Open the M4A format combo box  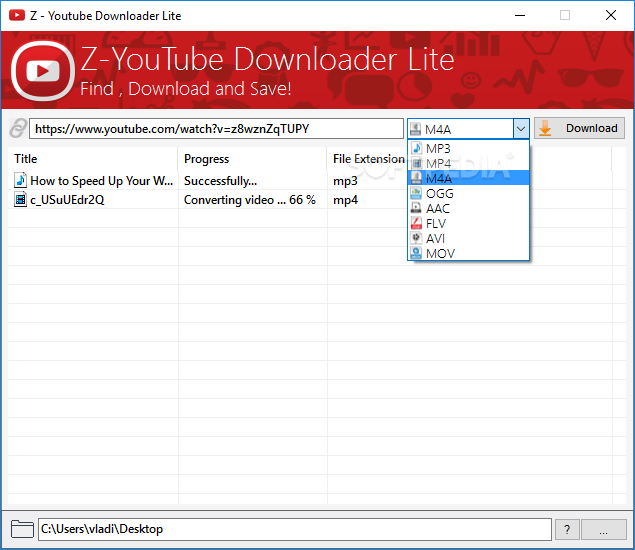coord(468,129)
